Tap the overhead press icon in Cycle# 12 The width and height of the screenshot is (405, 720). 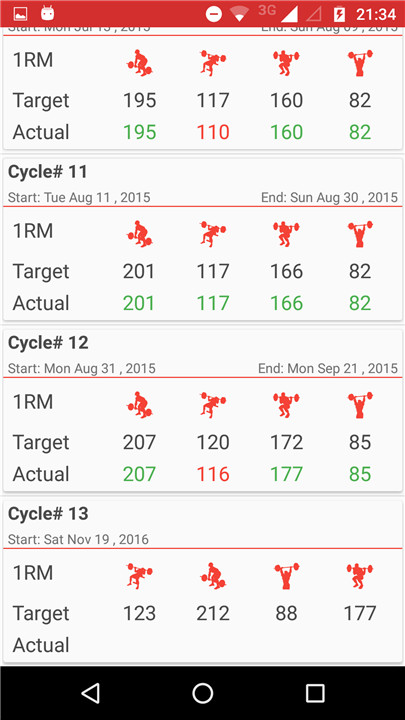click(360, 405)
